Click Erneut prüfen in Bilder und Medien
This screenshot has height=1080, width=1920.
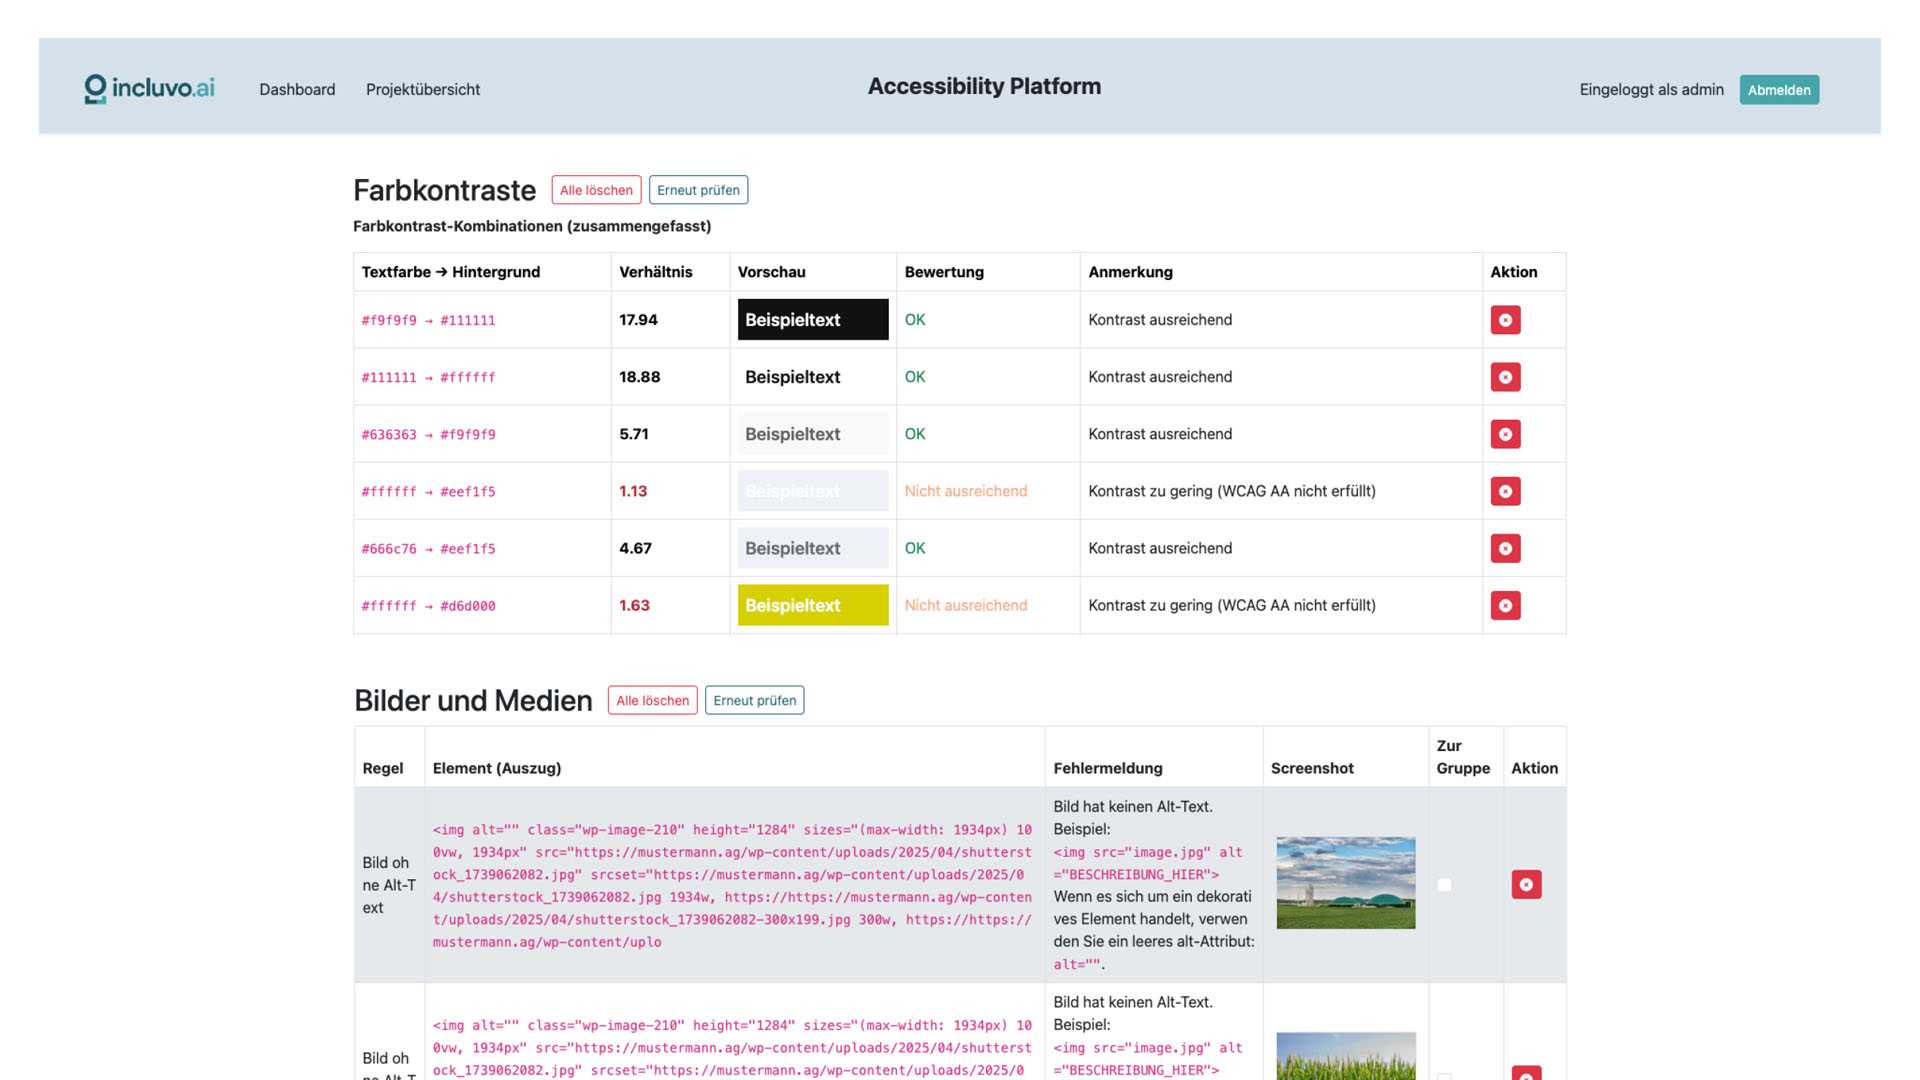(x=754, y=700)
